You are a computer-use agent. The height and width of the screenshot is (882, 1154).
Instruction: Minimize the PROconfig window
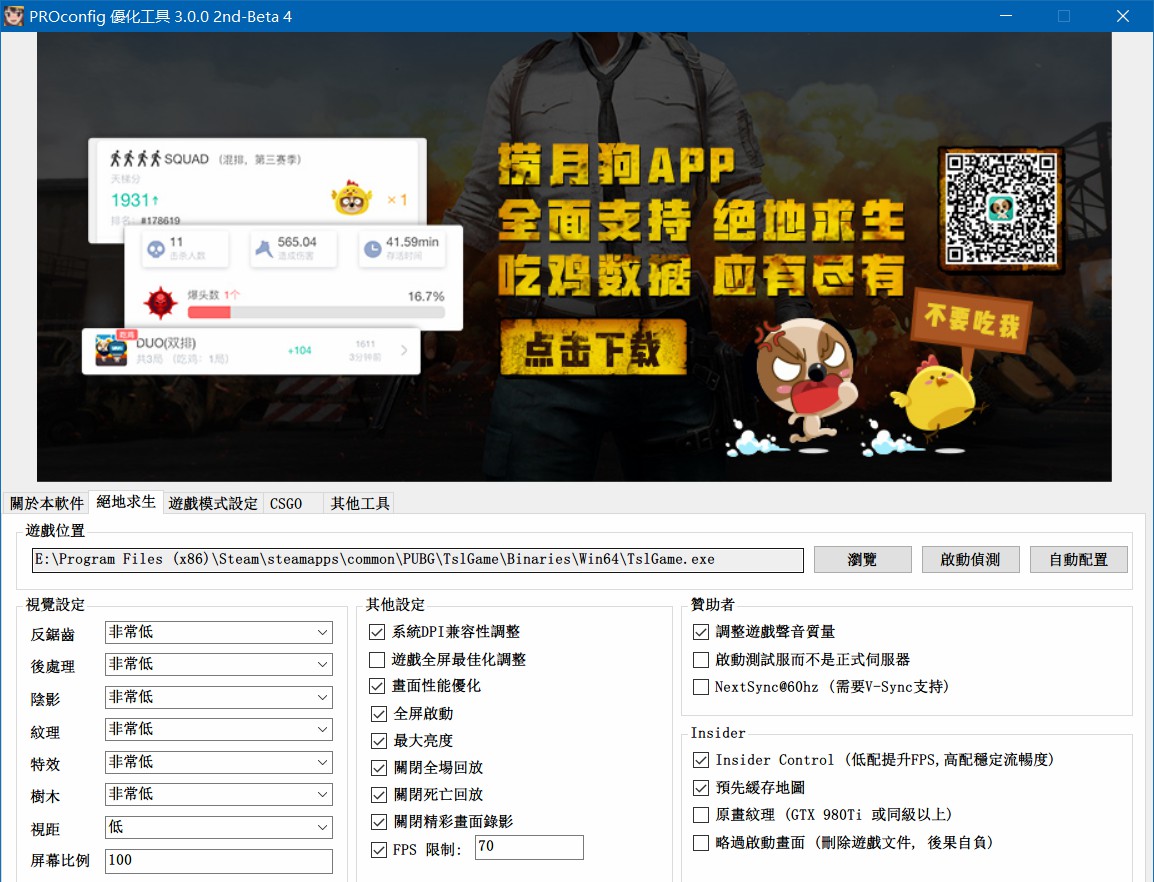click(1006, 15)
